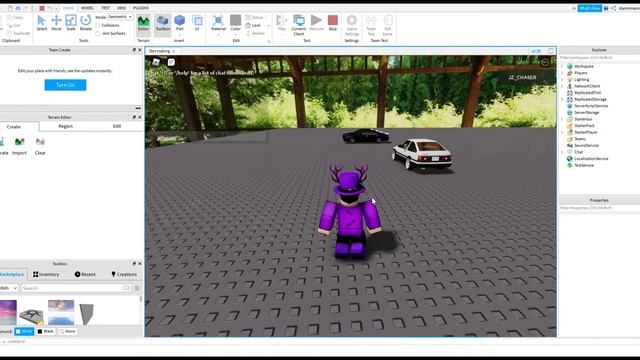Viewport: 640px width, 360px height.
Task: Click the Resume playback button
Action: 316,23
